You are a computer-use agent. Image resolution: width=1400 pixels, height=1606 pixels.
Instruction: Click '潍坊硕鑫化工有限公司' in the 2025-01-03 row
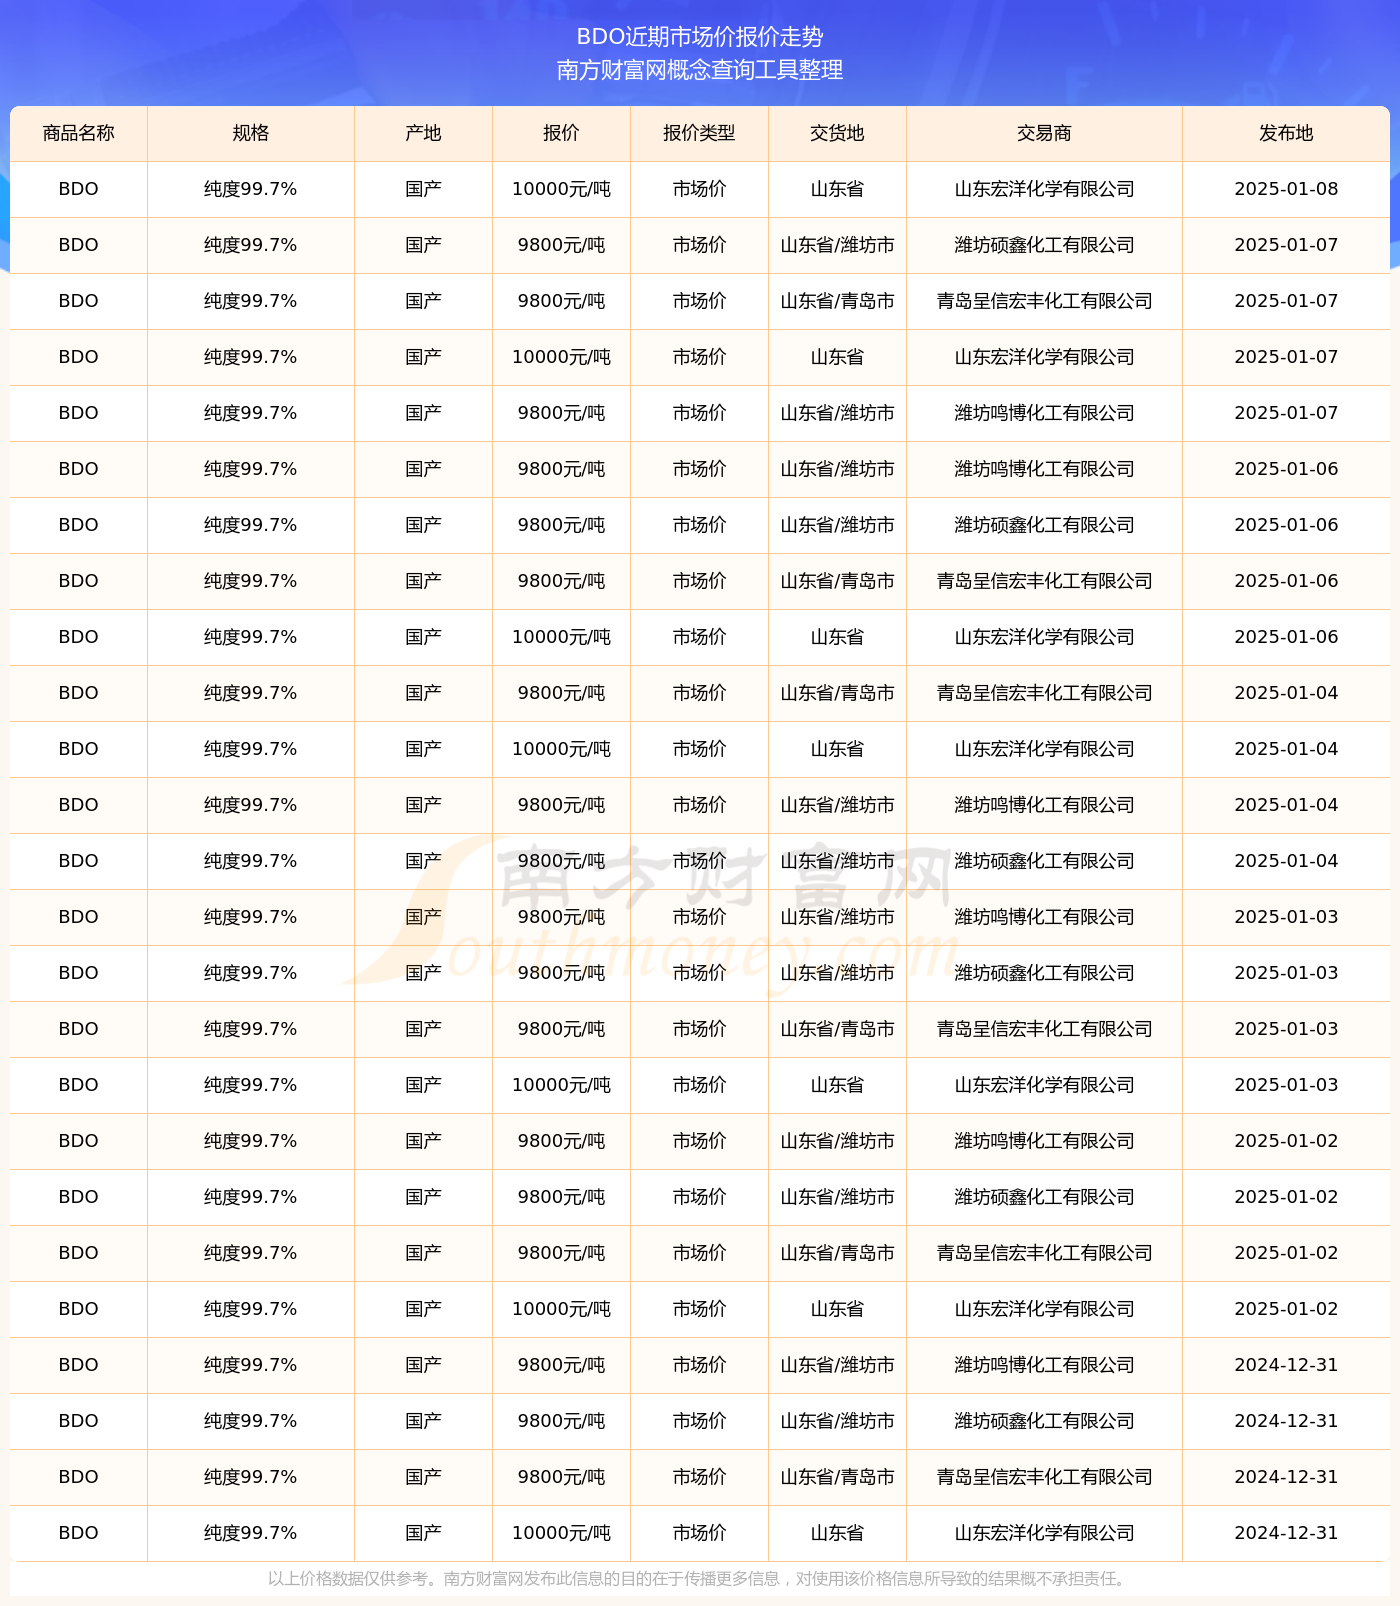(x=1044, y=973)
